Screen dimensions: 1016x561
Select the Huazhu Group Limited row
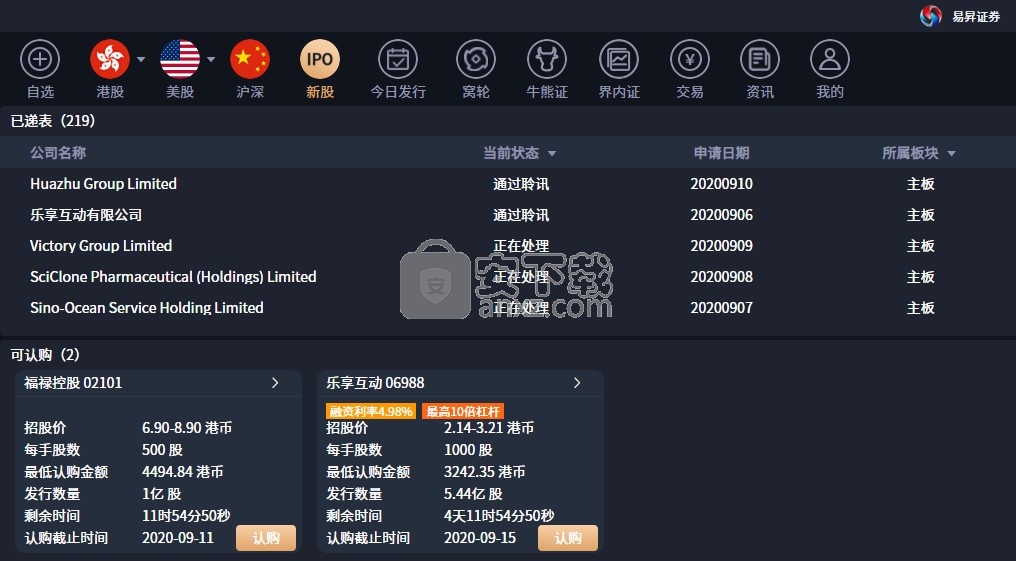point(508,184)
